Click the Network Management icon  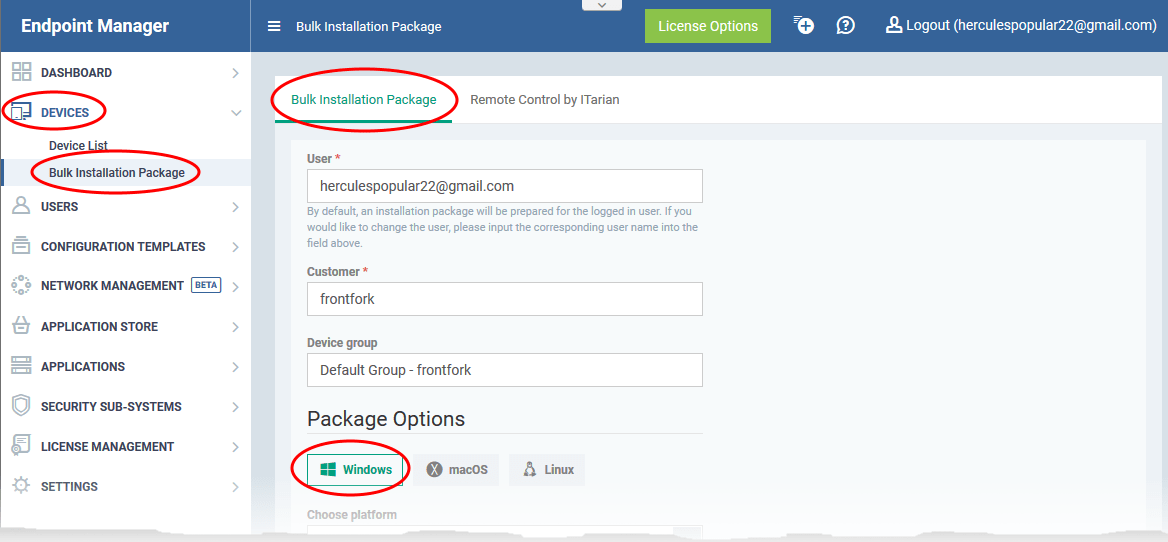click(22, 286)
